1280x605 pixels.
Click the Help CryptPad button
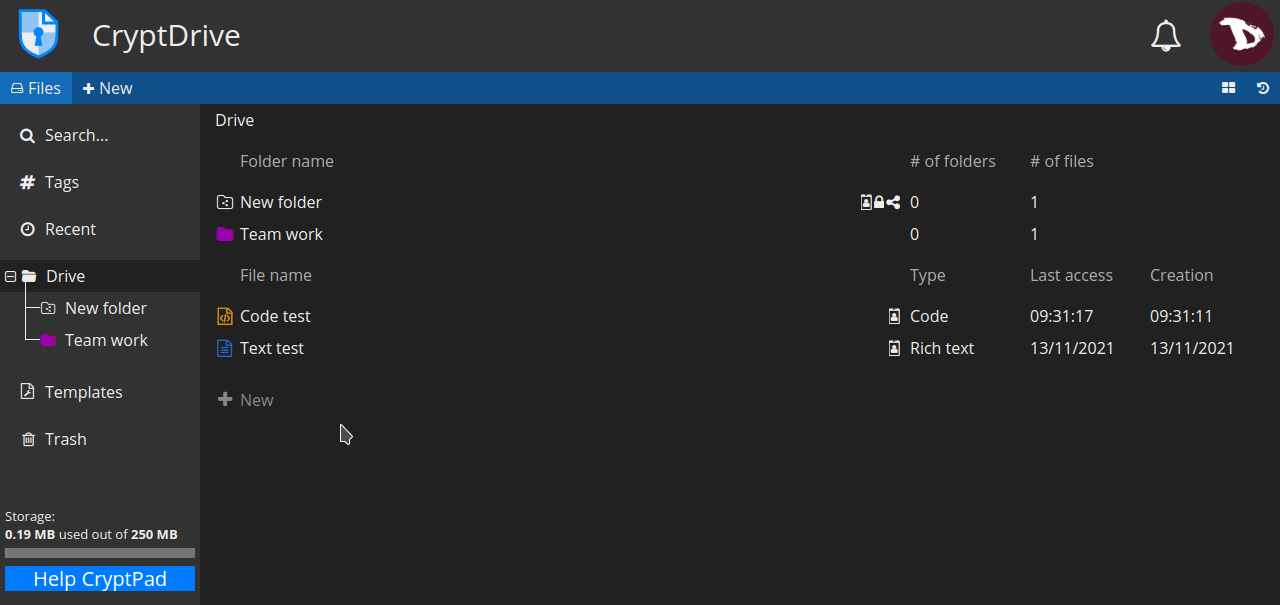100,579
